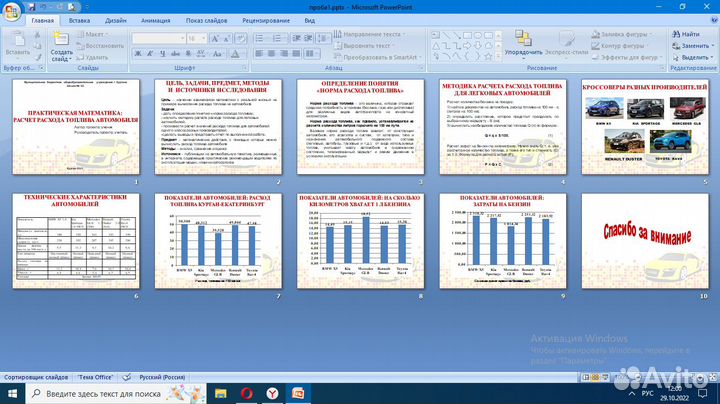The width and height of the screenshot is (720, 404).
Task: Select the star shape in shapes gallery
Action: [488, 57]
